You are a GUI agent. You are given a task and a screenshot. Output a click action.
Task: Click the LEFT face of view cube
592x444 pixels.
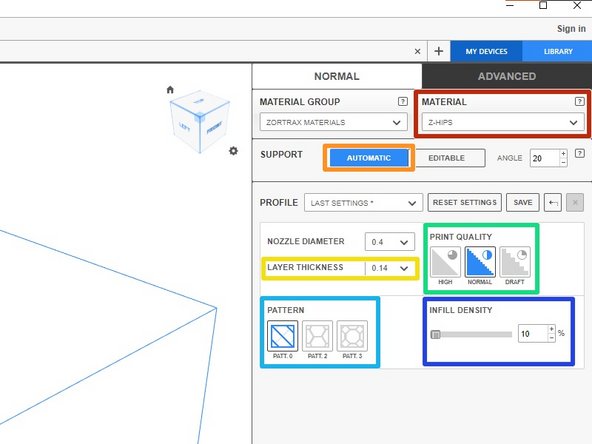click(184, 126)
